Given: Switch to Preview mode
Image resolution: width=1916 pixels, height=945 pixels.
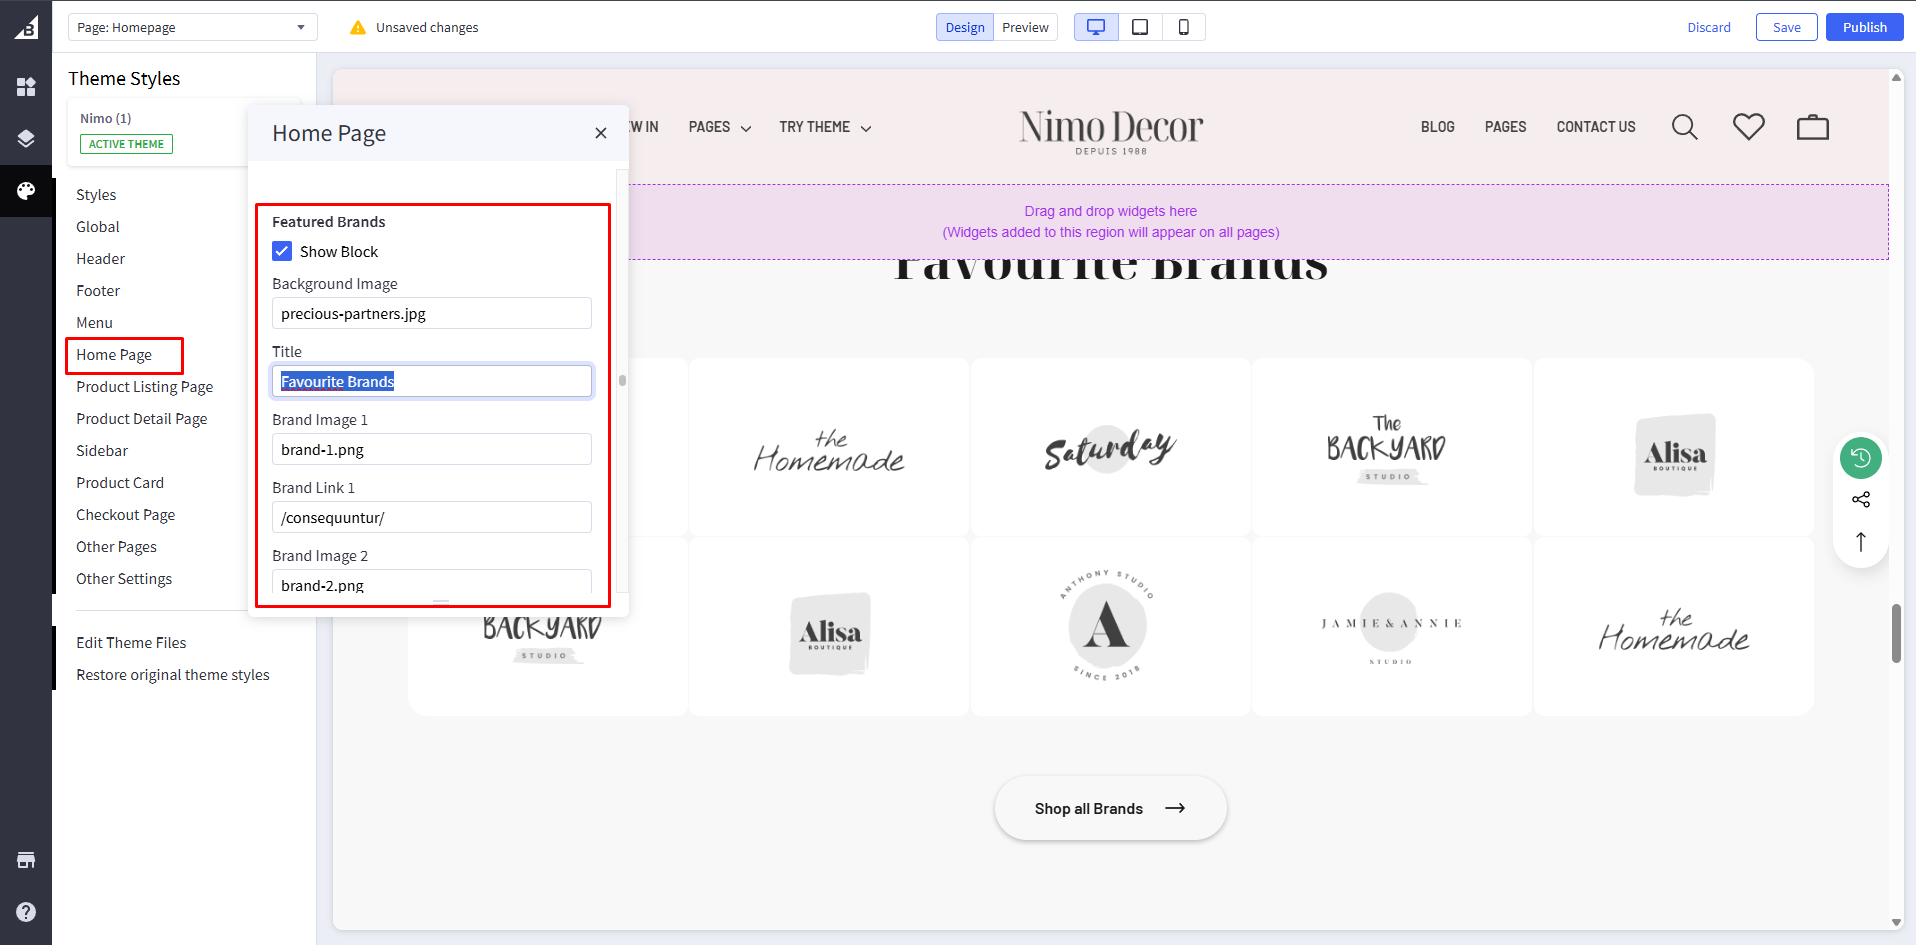Looking at the screenshot, I should (1025, 27).
